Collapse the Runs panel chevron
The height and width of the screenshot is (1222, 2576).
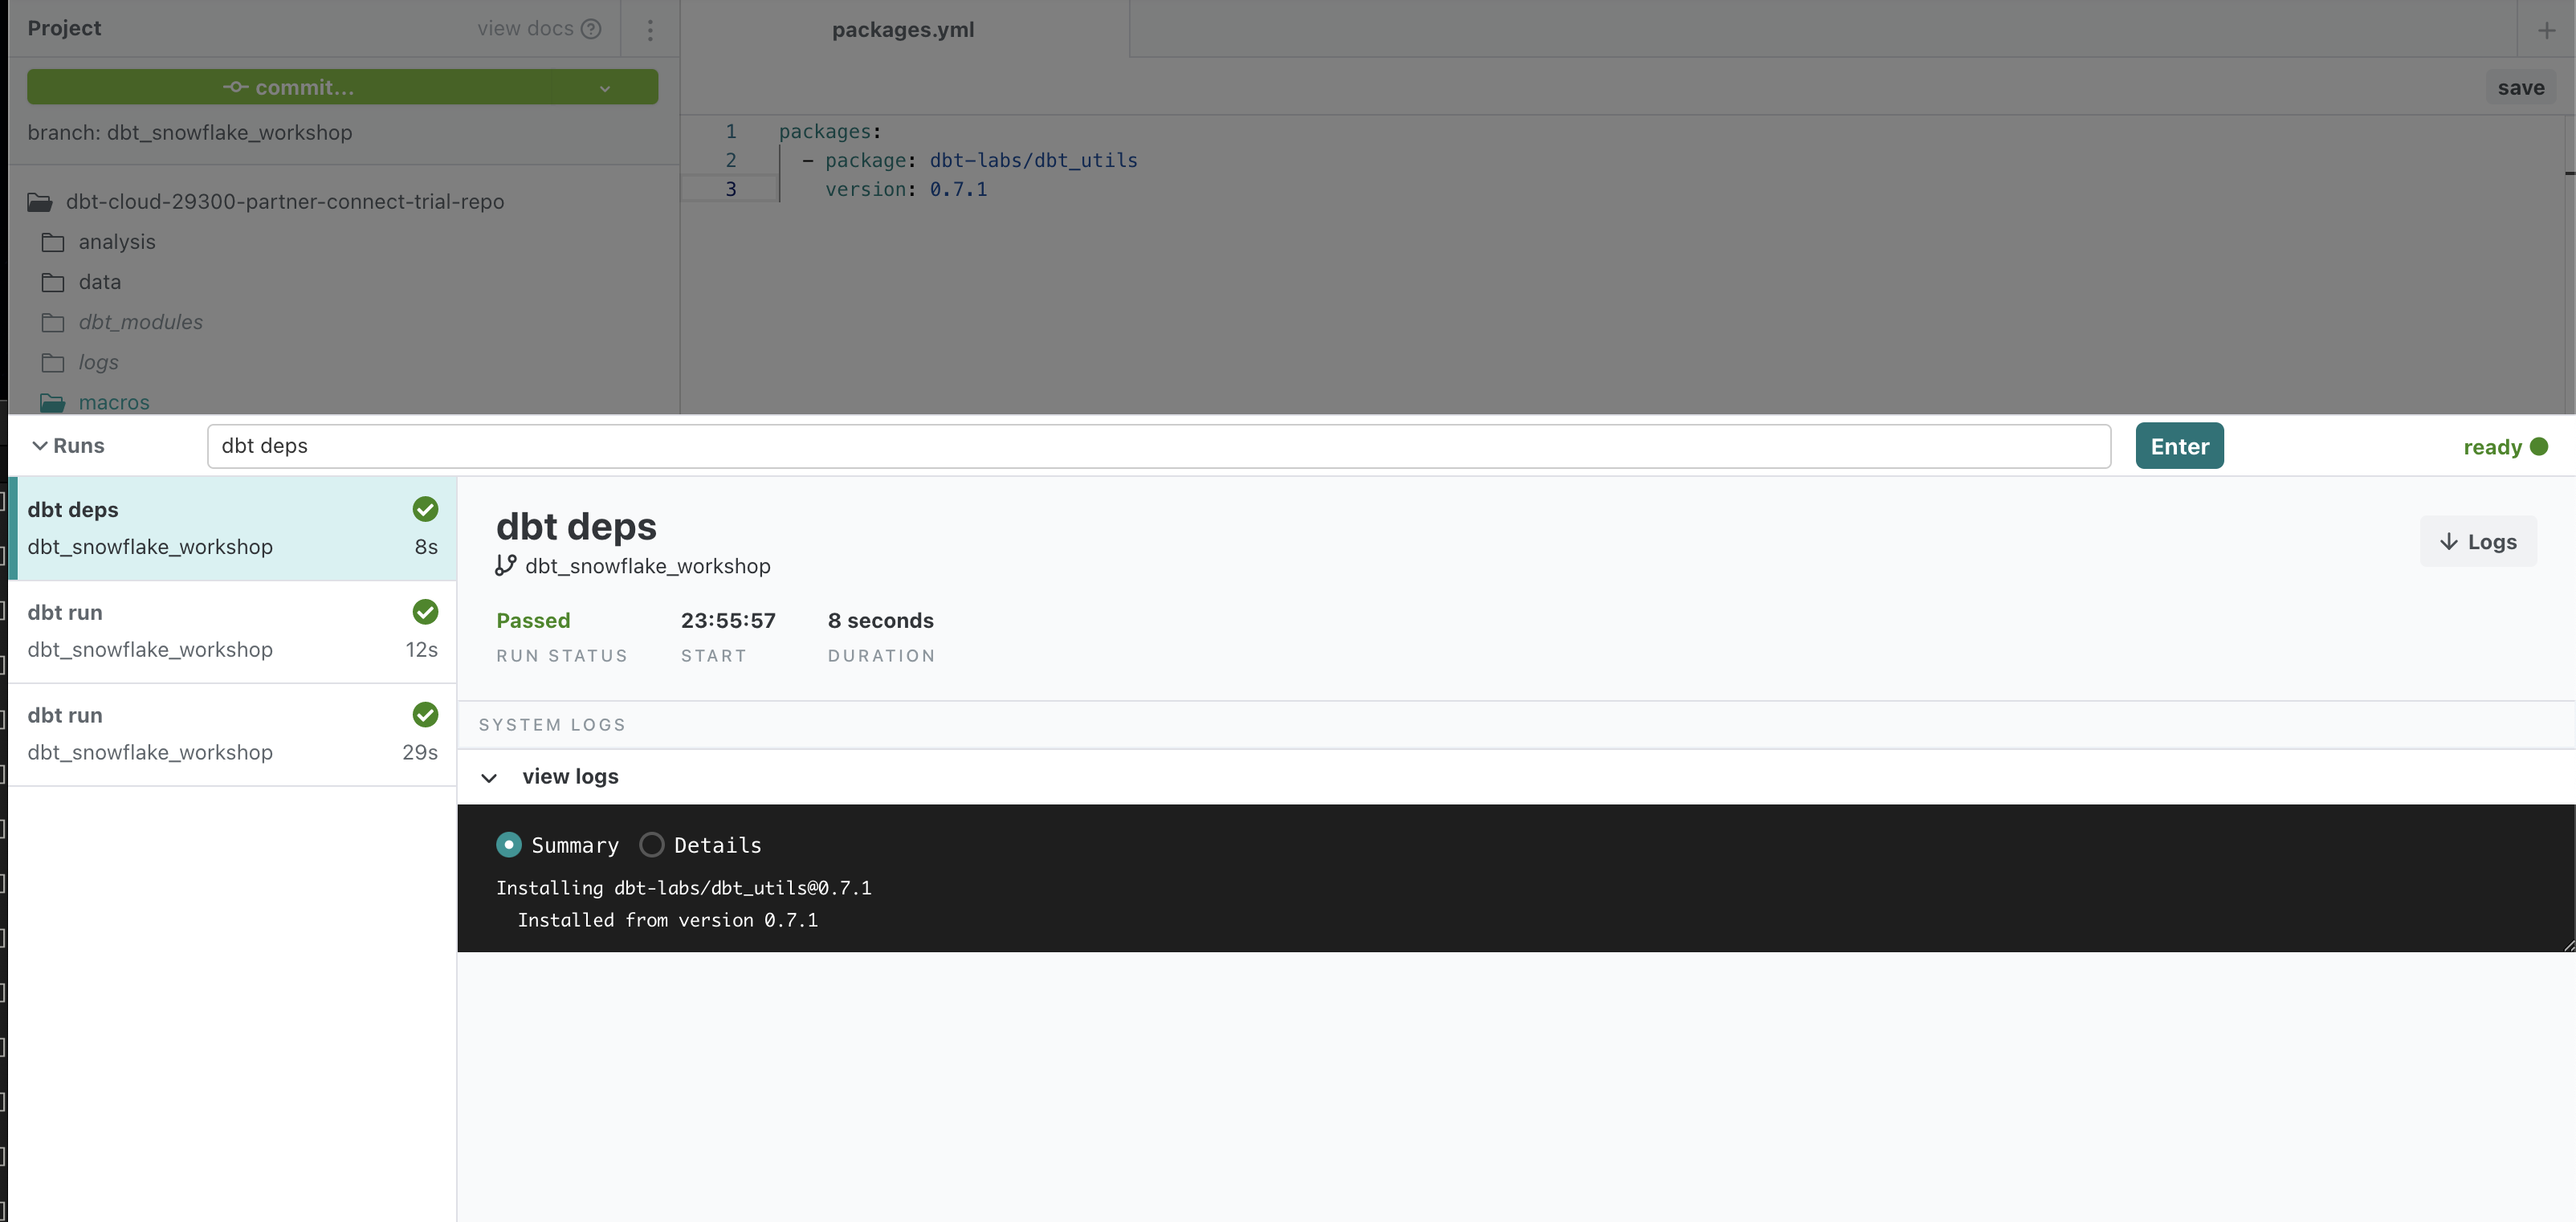[40, 446]
